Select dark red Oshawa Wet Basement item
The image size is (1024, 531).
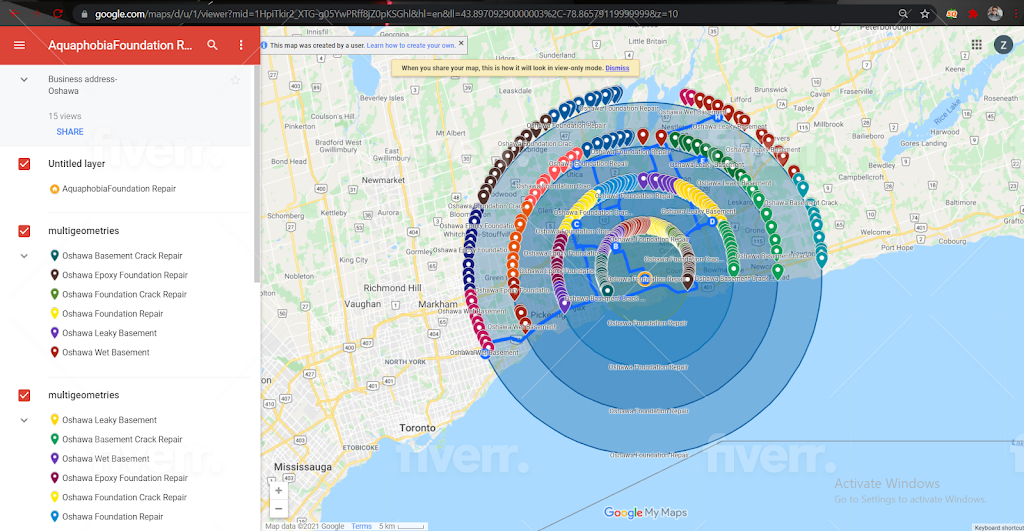pyautogui.click(x=100, y=352)
